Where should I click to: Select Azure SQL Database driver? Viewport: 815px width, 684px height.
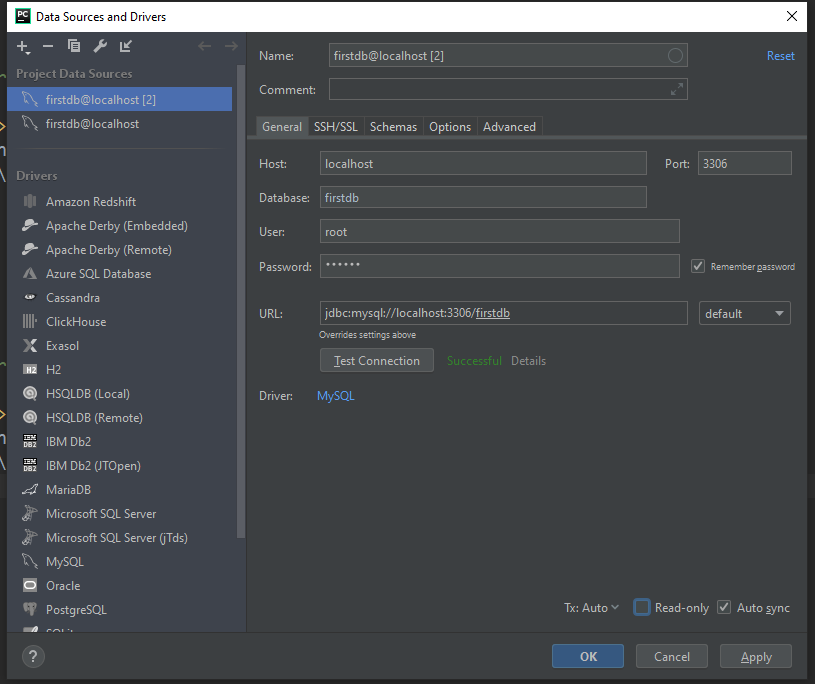point(120,273)
